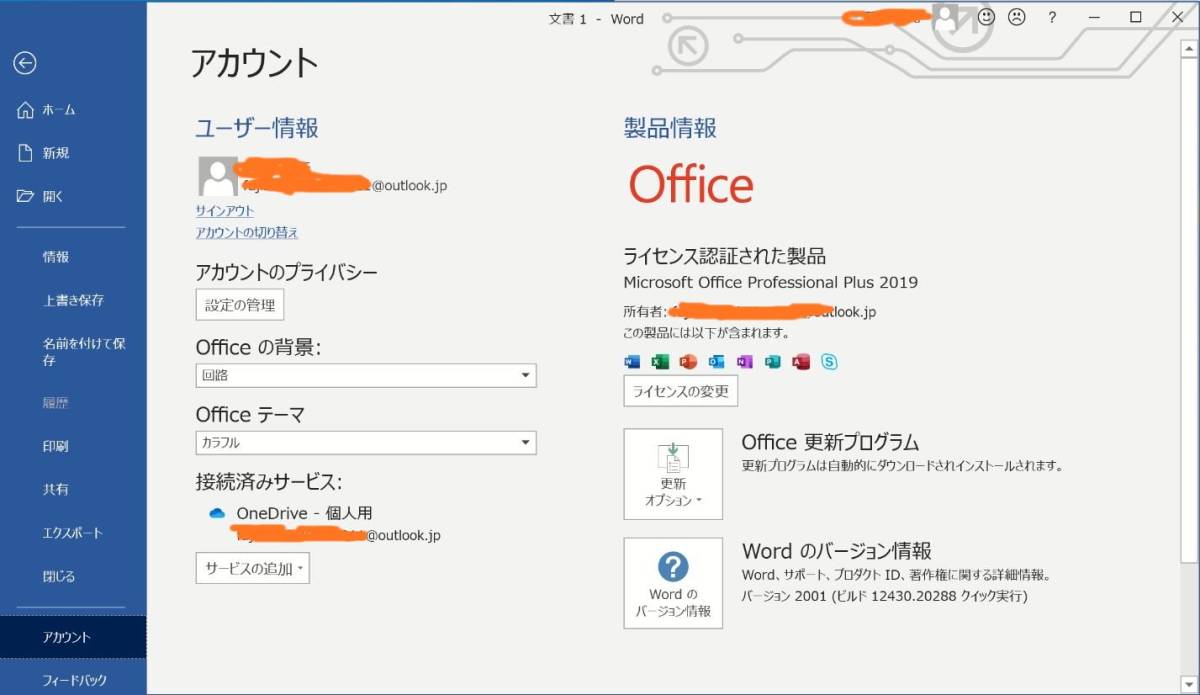Screen dimensions: 1200x695
Task: Minimize the Word window
Action: click(x=1094, y=17)
